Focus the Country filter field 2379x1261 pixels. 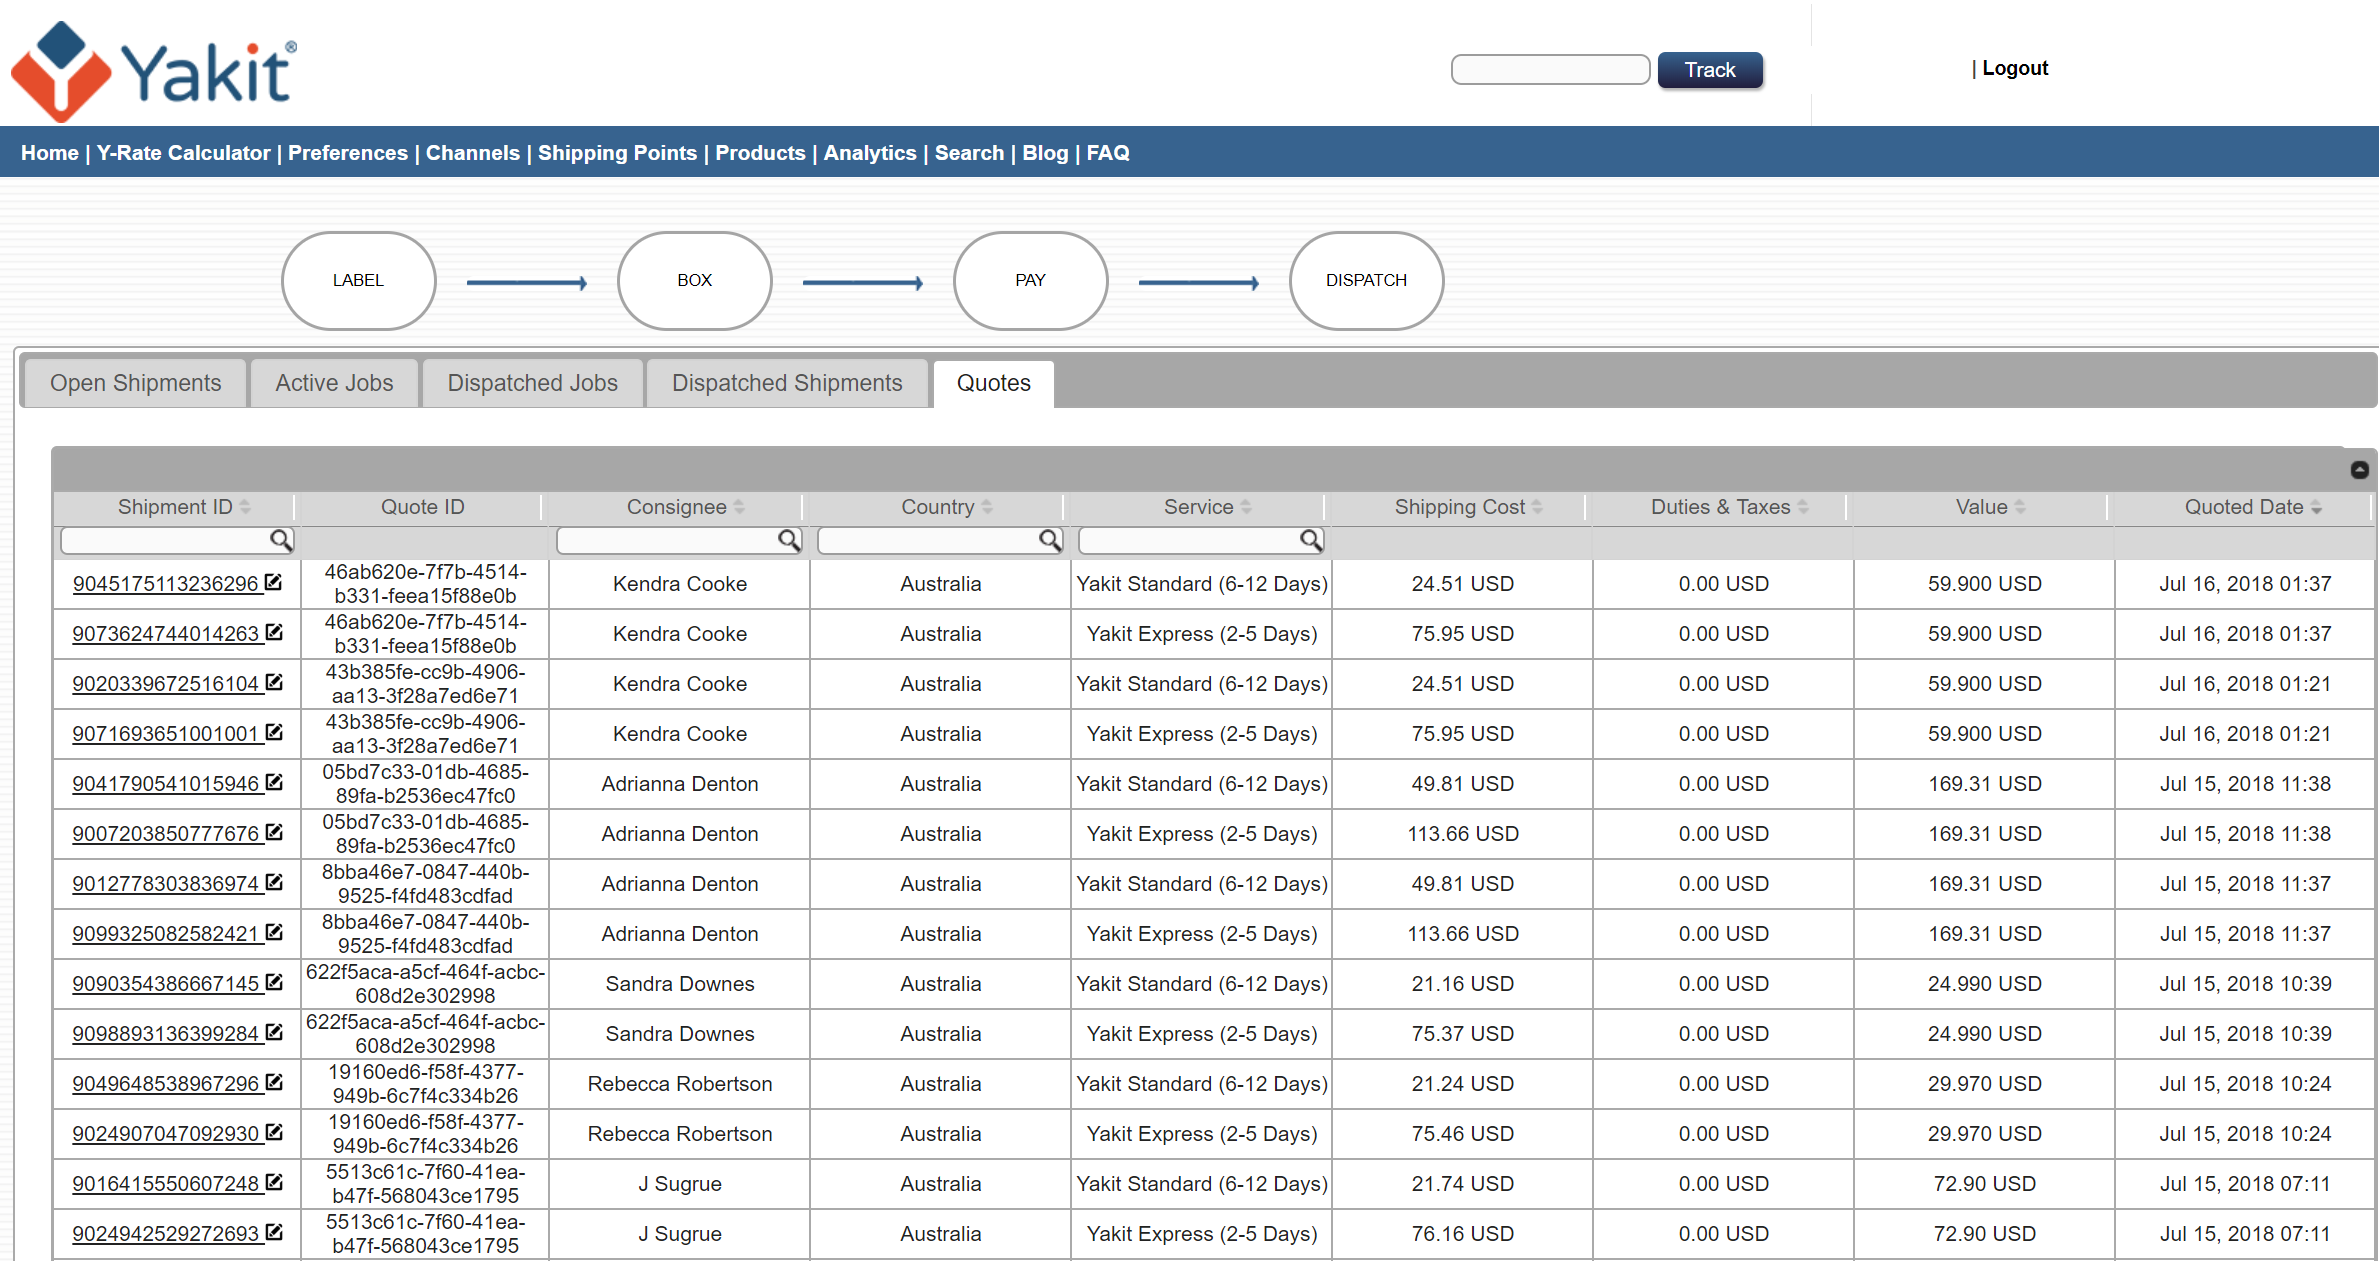click(940, 541)
